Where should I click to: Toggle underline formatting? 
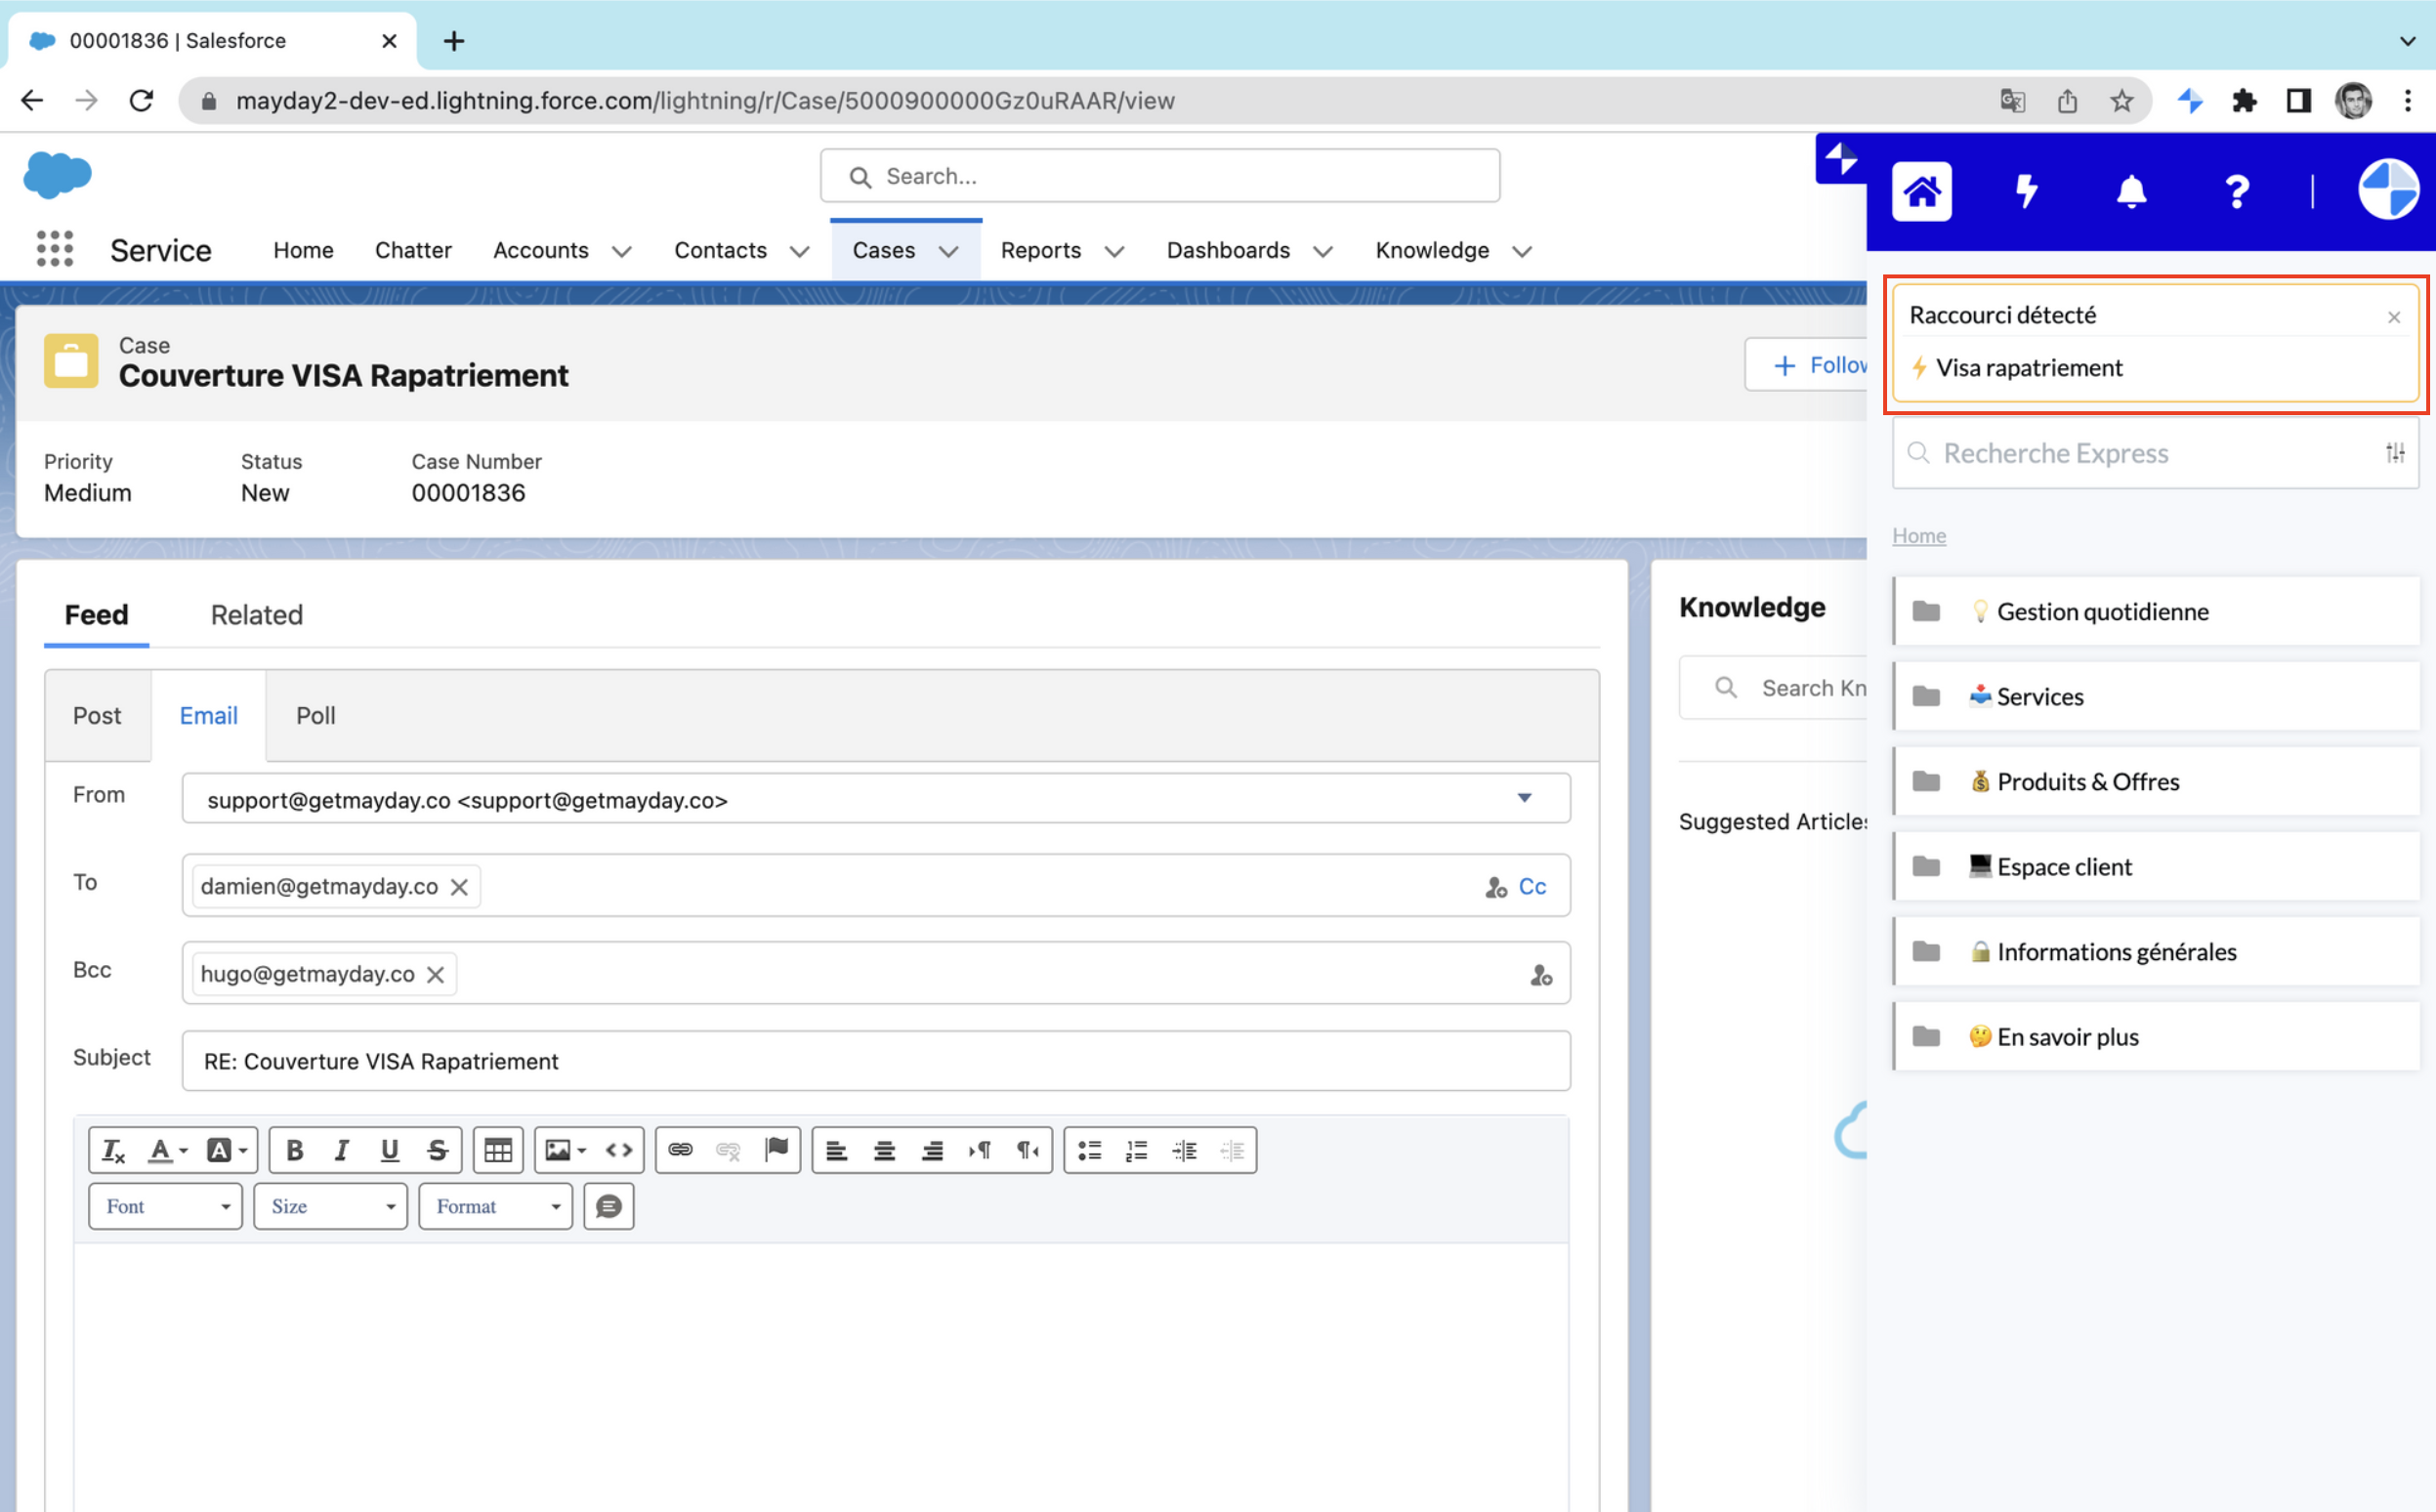pos(390,1150)
